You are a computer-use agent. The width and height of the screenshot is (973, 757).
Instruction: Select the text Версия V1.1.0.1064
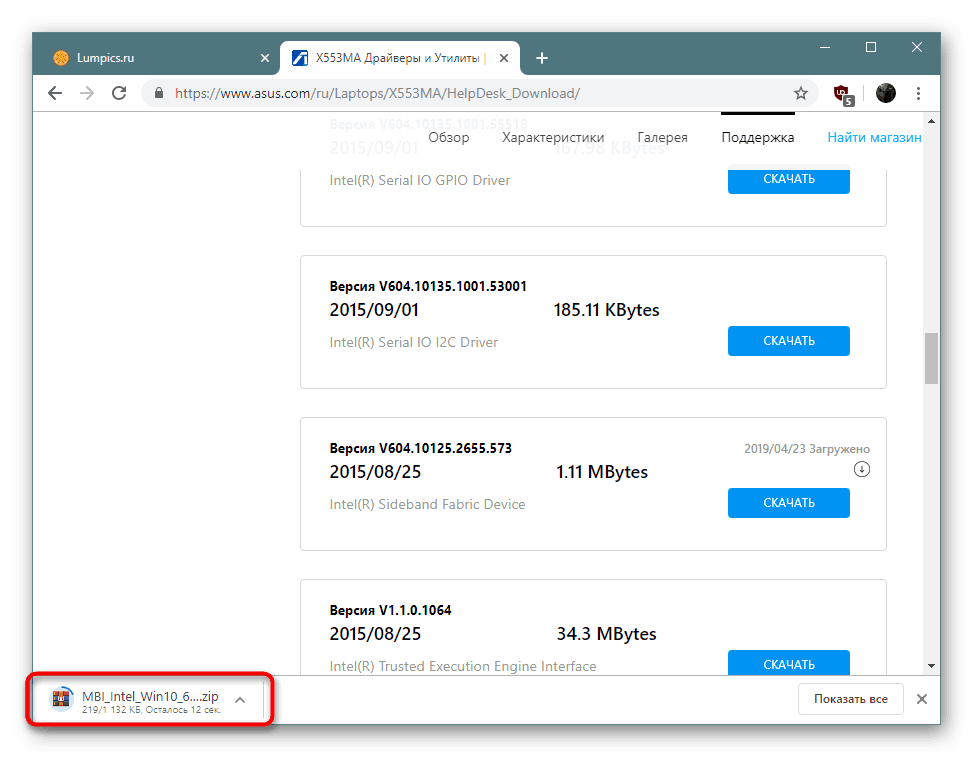[x=390, y=610]
